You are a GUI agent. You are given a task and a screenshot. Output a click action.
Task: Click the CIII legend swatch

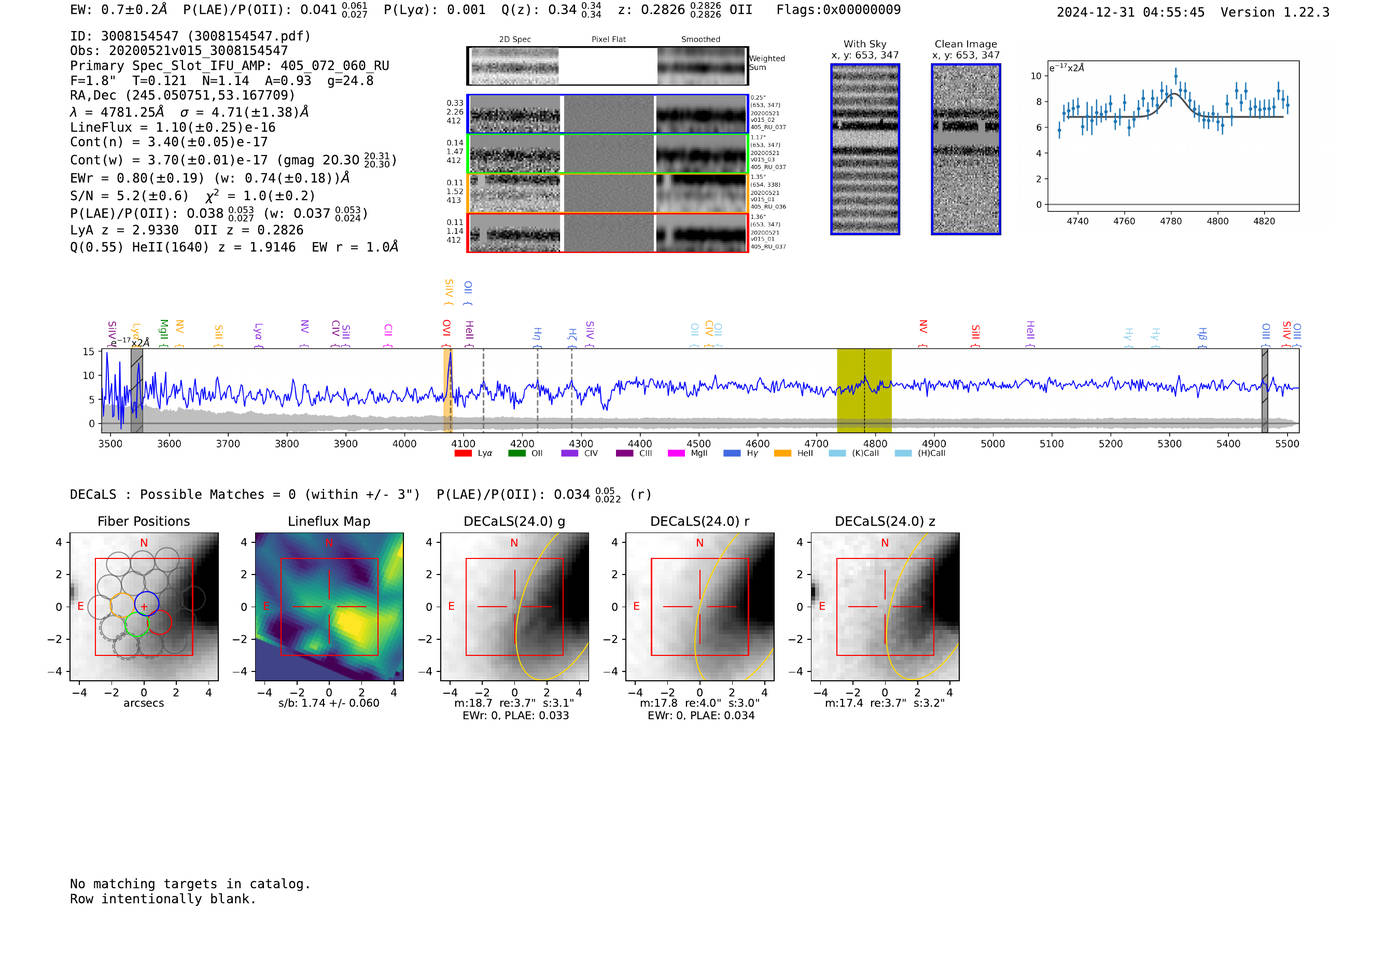click(x=624, y=453)
